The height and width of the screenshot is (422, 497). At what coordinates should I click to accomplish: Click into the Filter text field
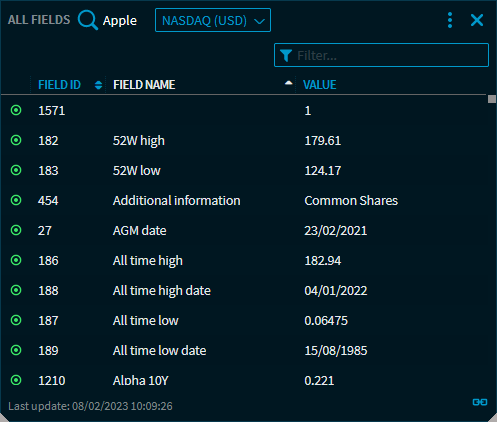pyautogui.click(x=381, y=55)
